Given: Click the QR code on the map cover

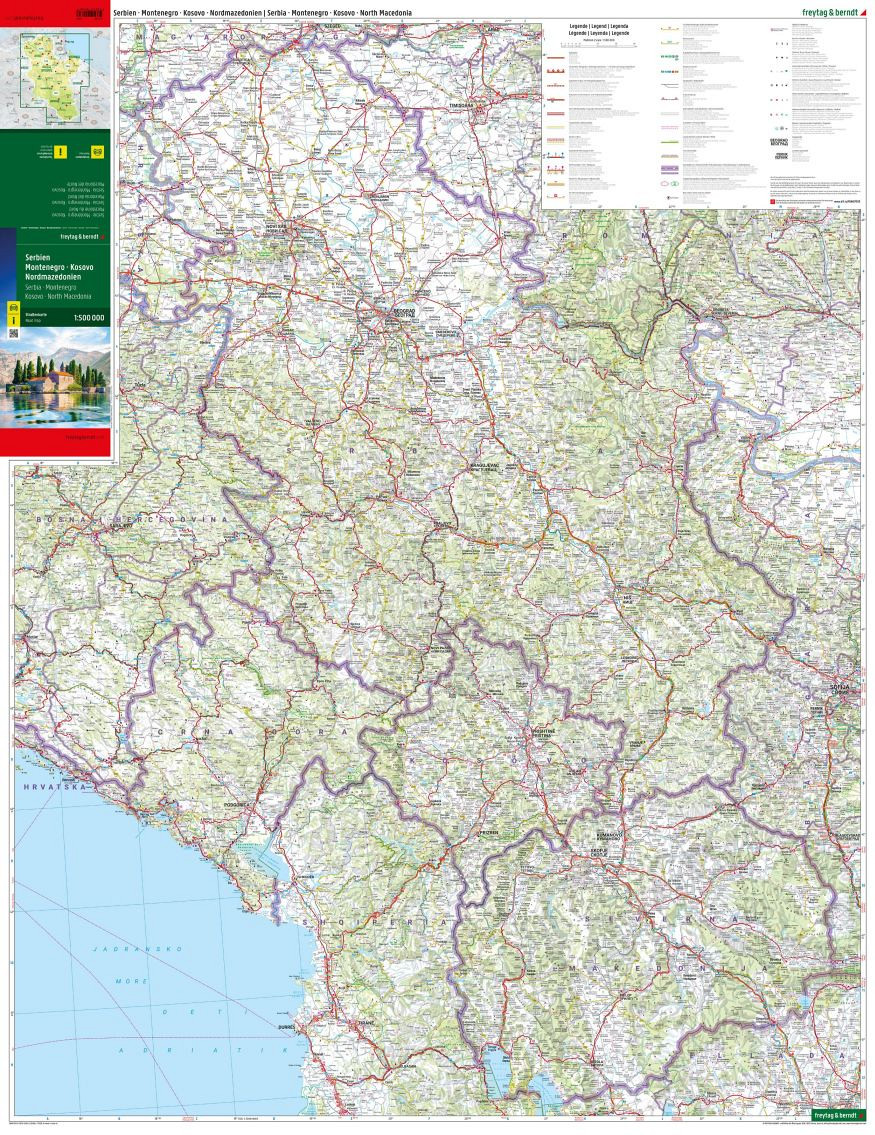Looking at the screenshot, I should click(x=14, y=332).
